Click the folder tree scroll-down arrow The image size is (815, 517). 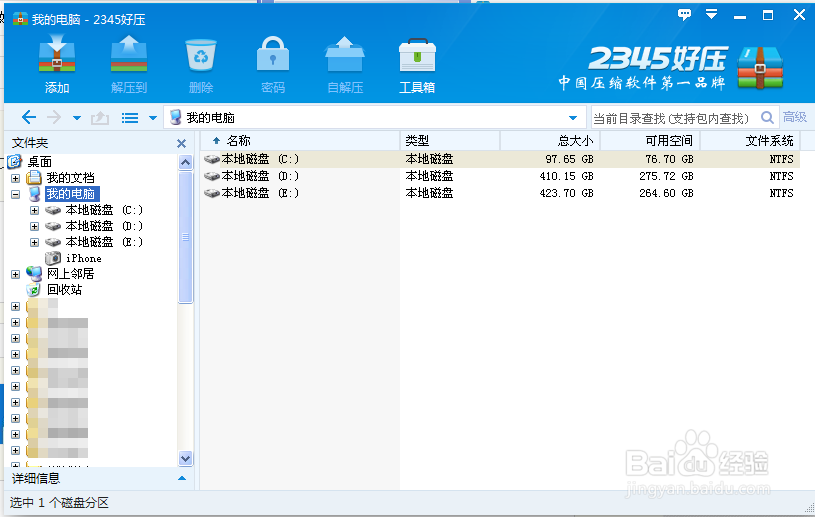point(186,458)
